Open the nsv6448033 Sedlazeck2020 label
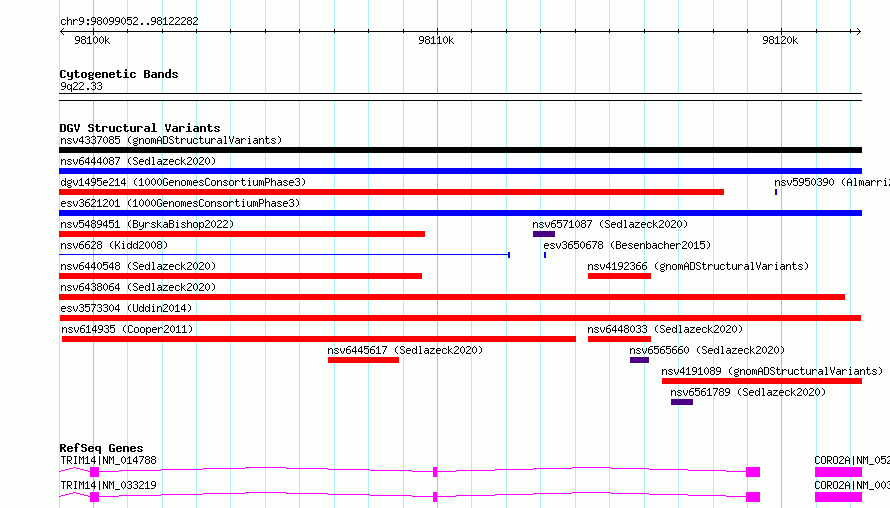The image size is (890, 508). pos(665,329)
